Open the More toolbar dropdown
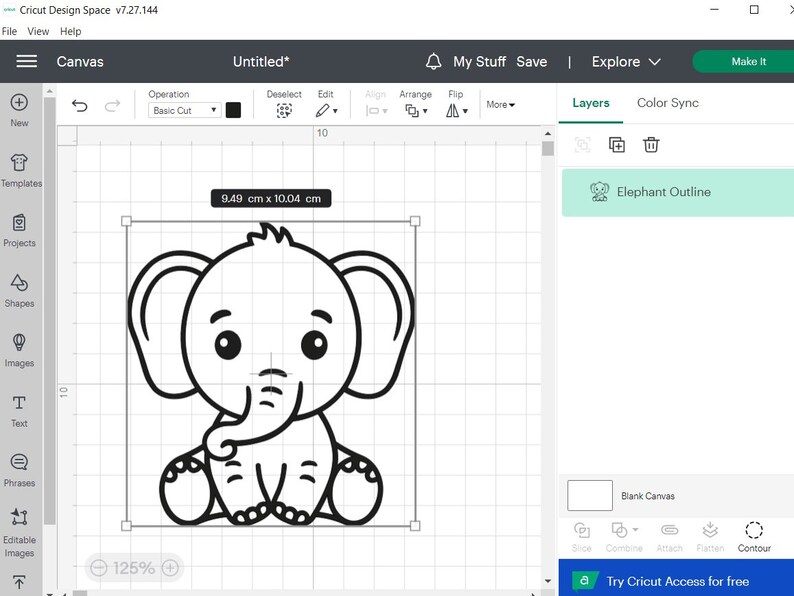 click(500, 104)
